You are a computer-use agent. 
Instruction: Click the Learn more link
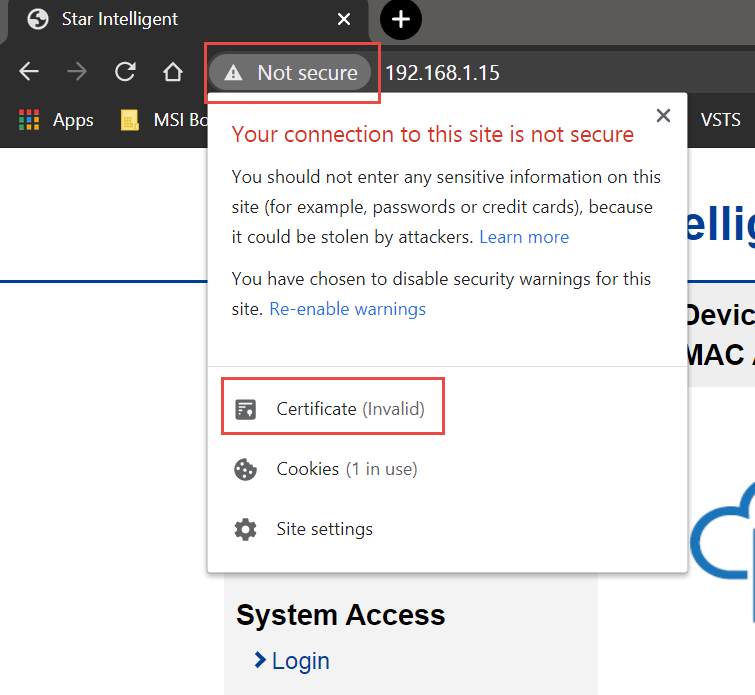coord(524,237)
